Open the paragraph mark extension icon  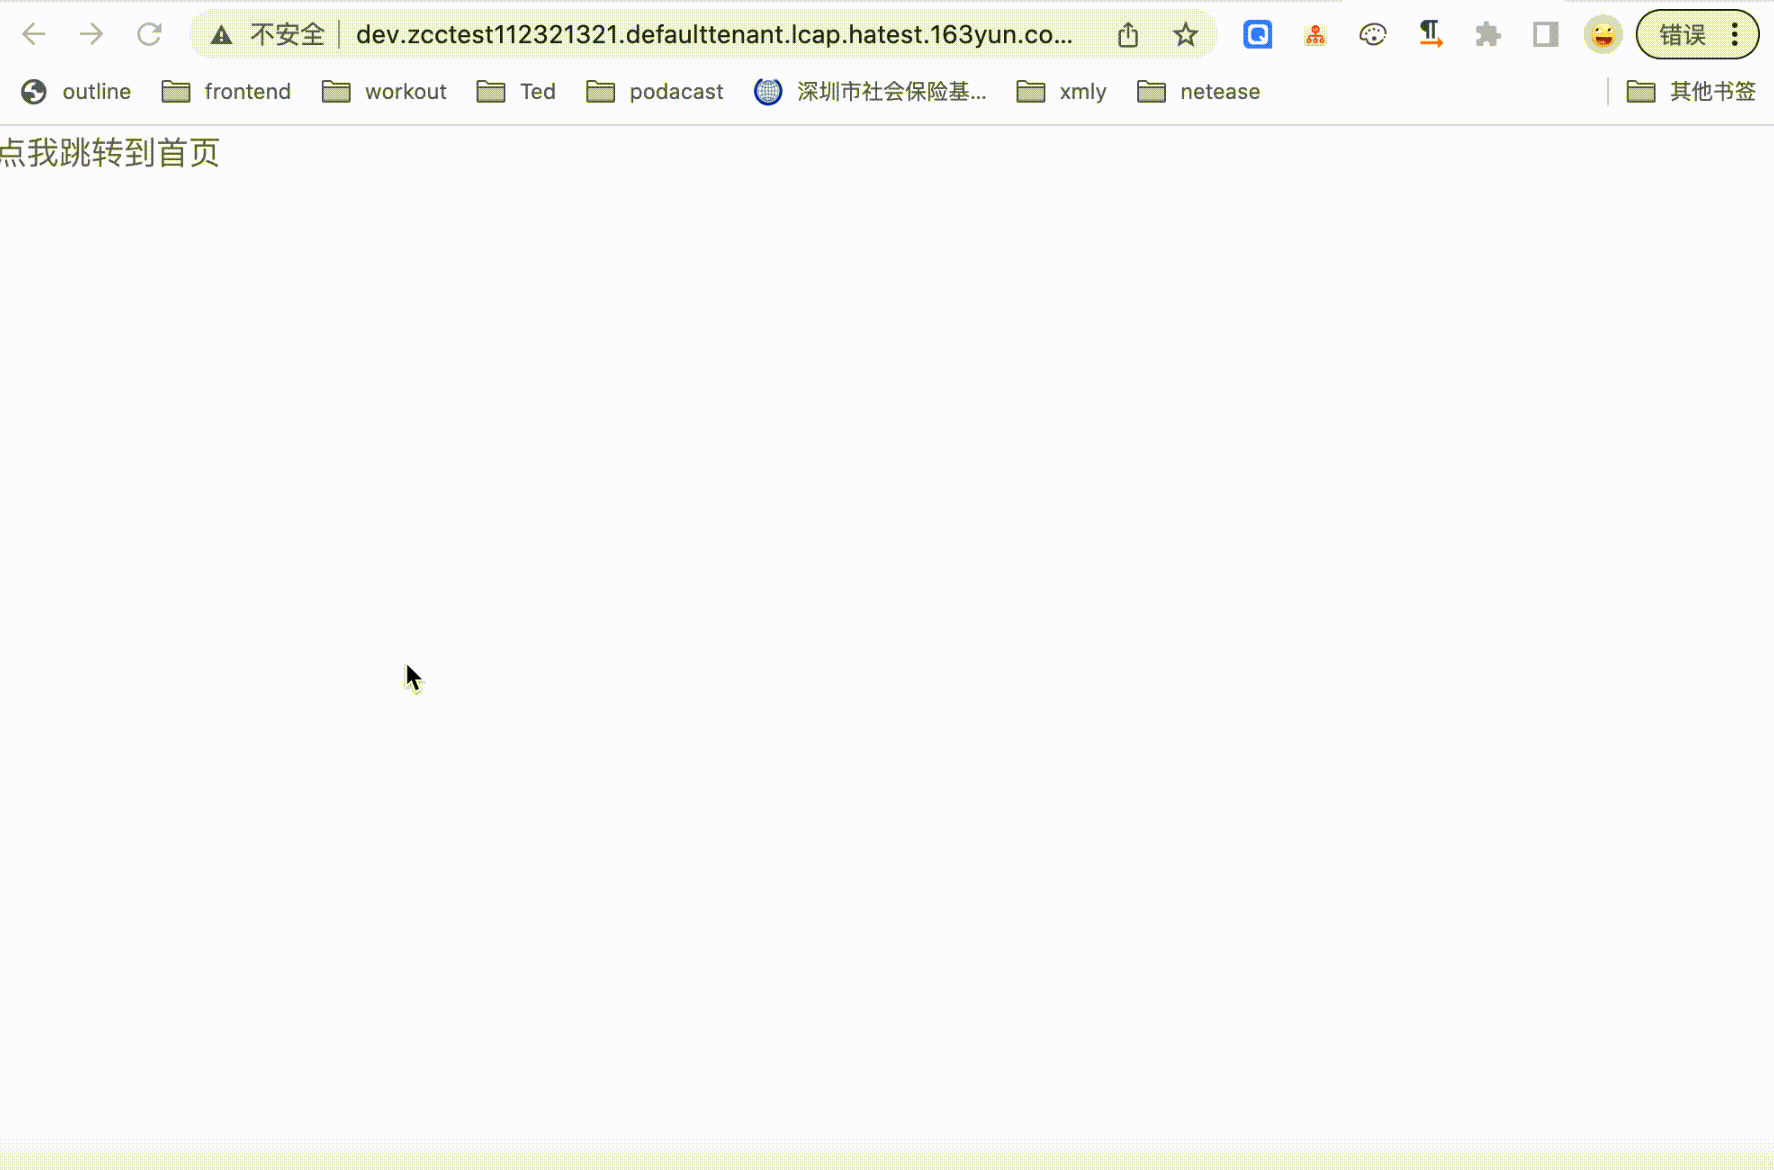[1430, 34]
